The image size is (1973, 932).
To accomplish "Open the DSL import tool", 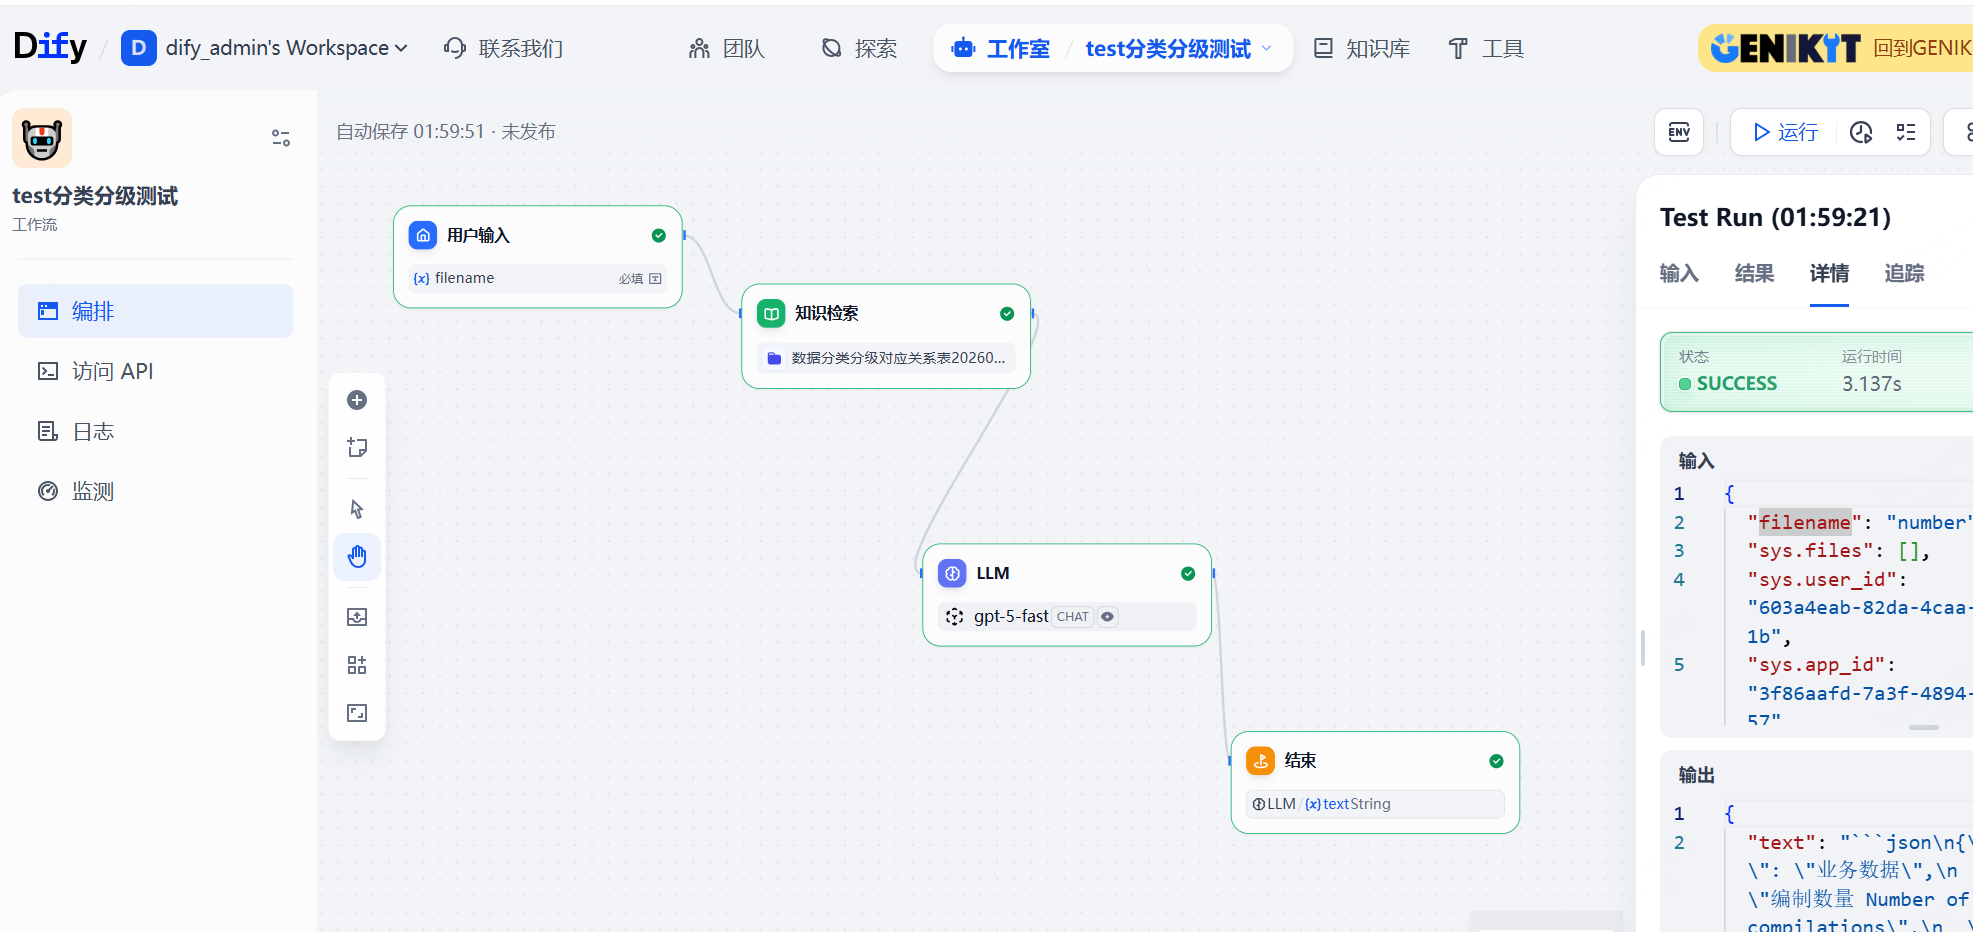I will point(357,616).
